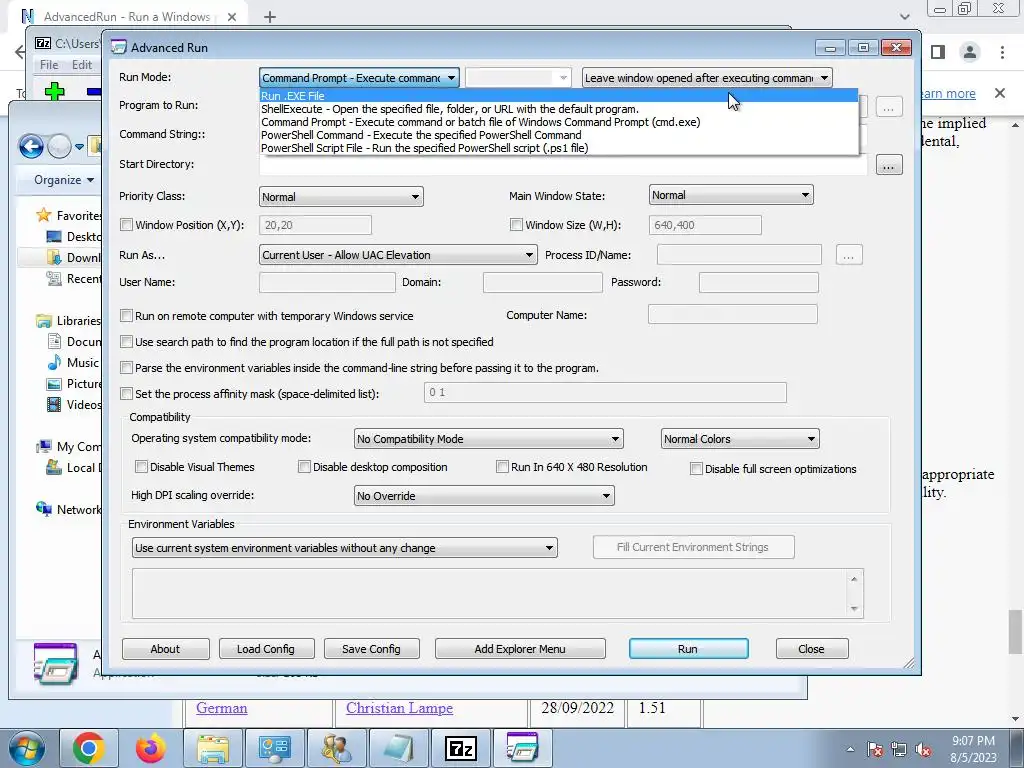
Task: Toggle process affinity mask checkbox
Action: [127, 394]
